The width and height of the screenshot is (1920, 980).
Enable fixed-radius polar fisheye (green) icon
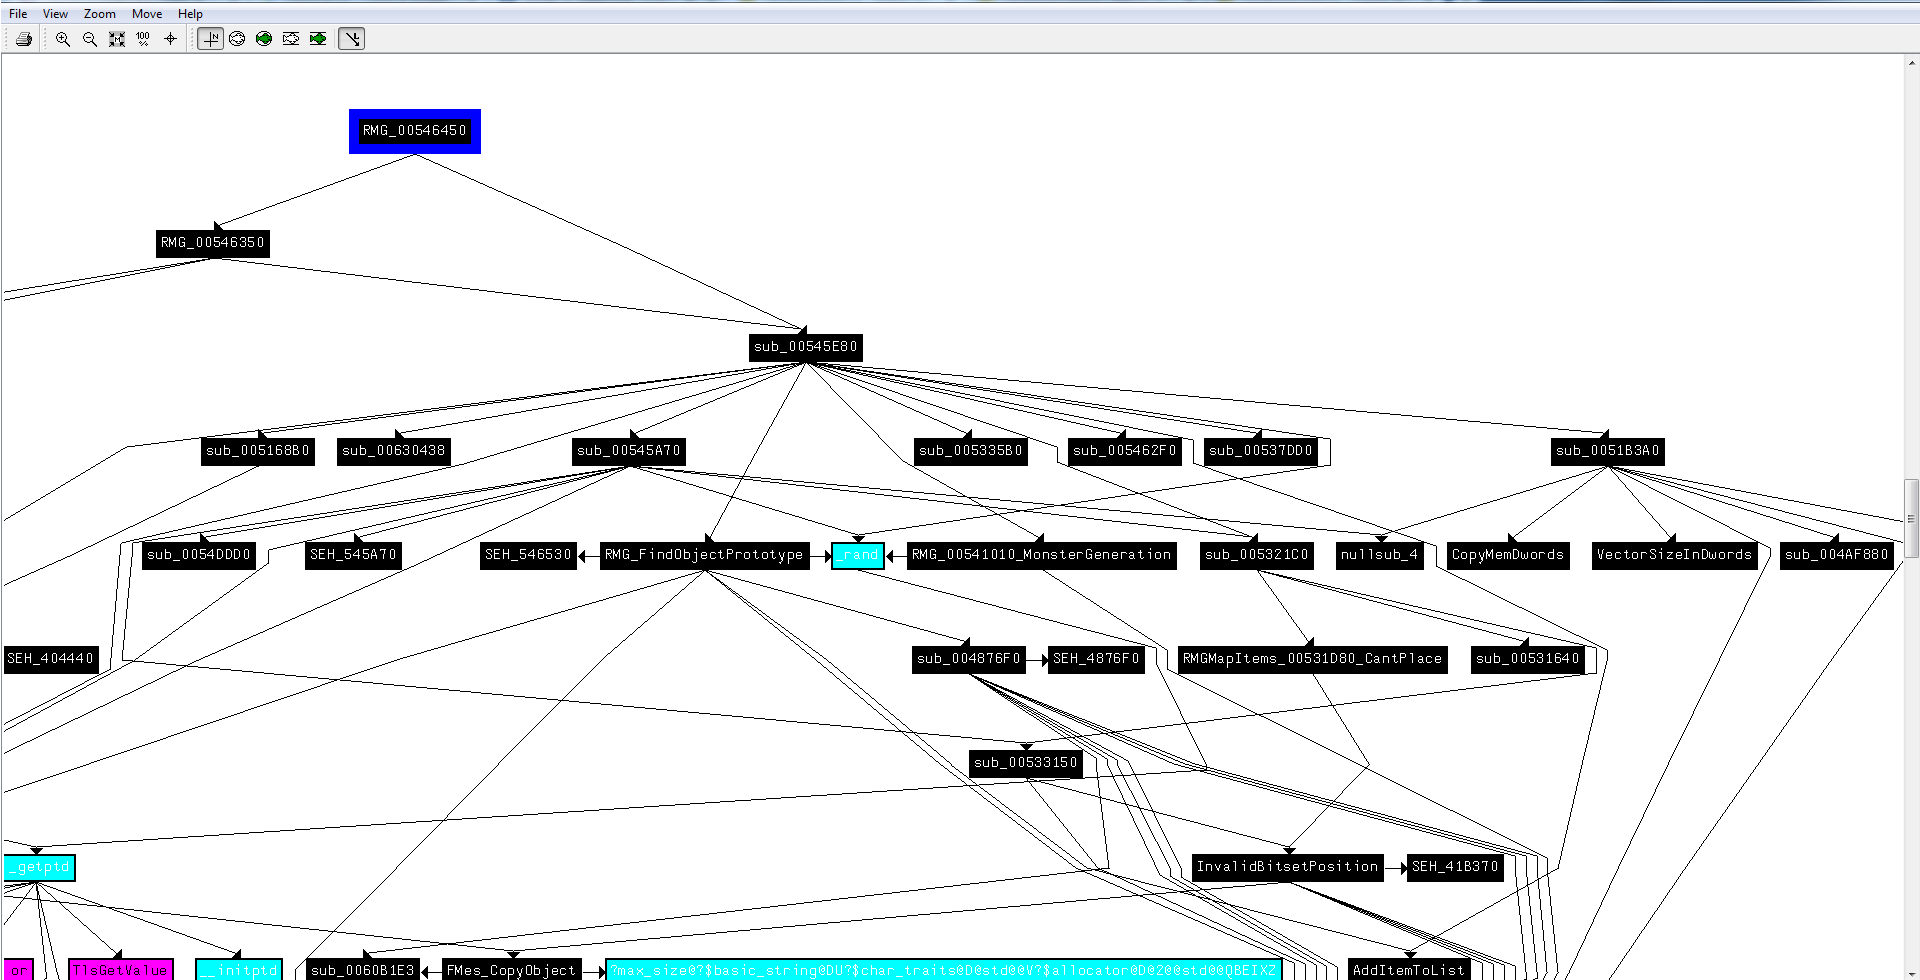pos(264,39)
